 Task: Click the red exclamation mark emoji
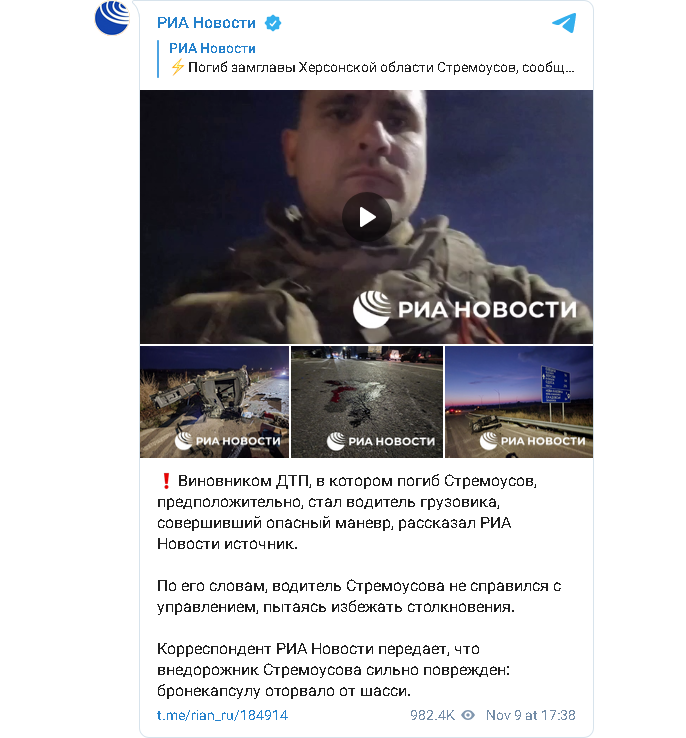click(x=166, y=481)
